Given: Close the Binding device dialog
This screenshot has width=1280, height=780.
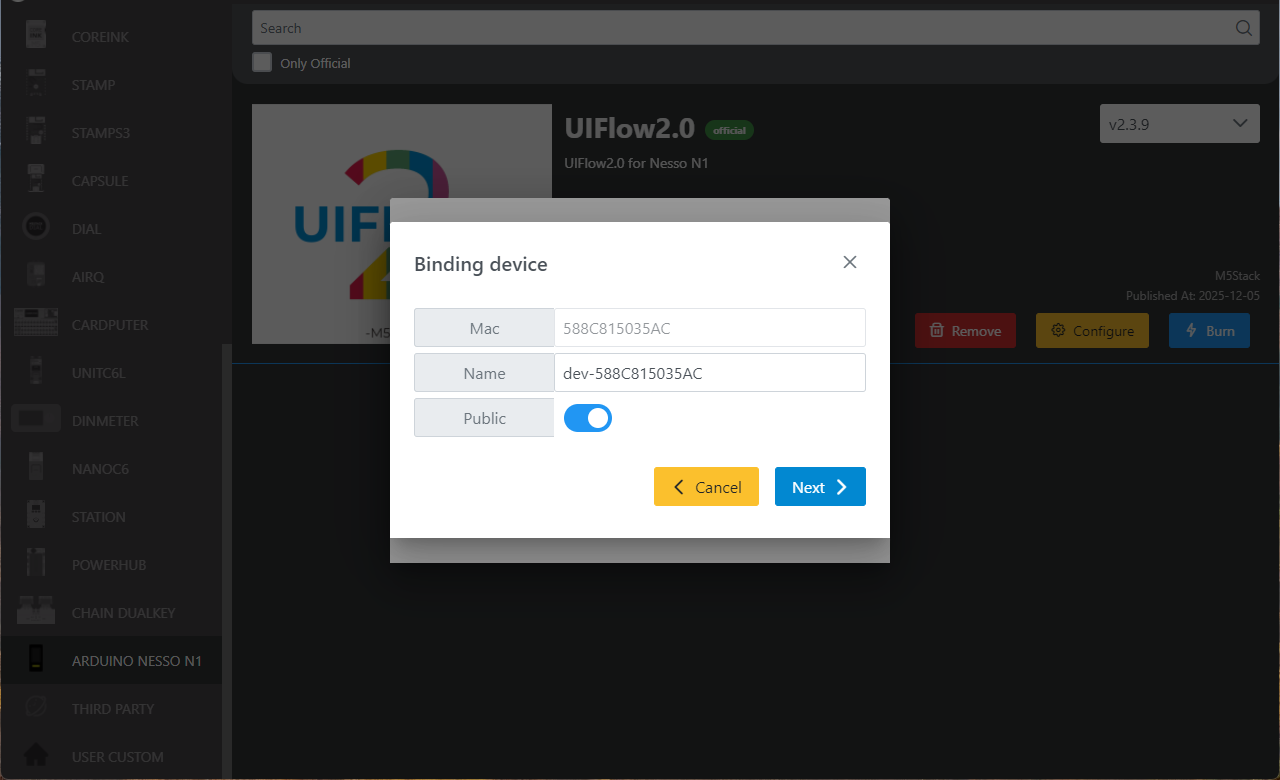Looking at the screenshot, I should click(849, 262).
